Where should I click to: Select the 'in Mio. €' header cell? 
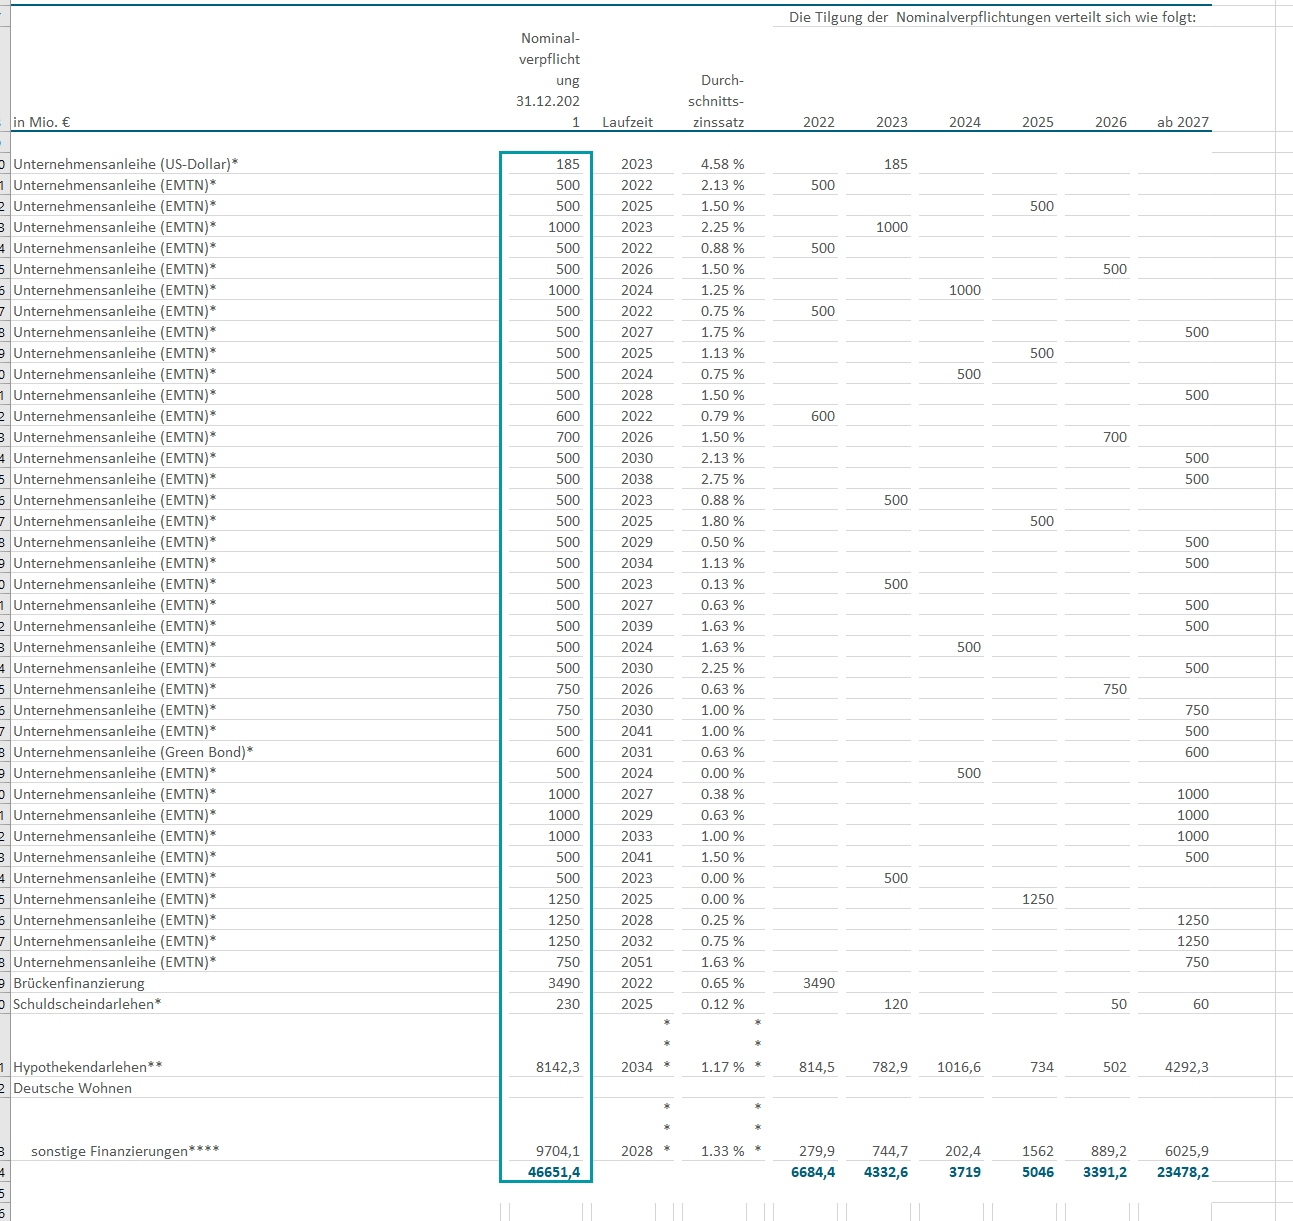pos(42,122)
